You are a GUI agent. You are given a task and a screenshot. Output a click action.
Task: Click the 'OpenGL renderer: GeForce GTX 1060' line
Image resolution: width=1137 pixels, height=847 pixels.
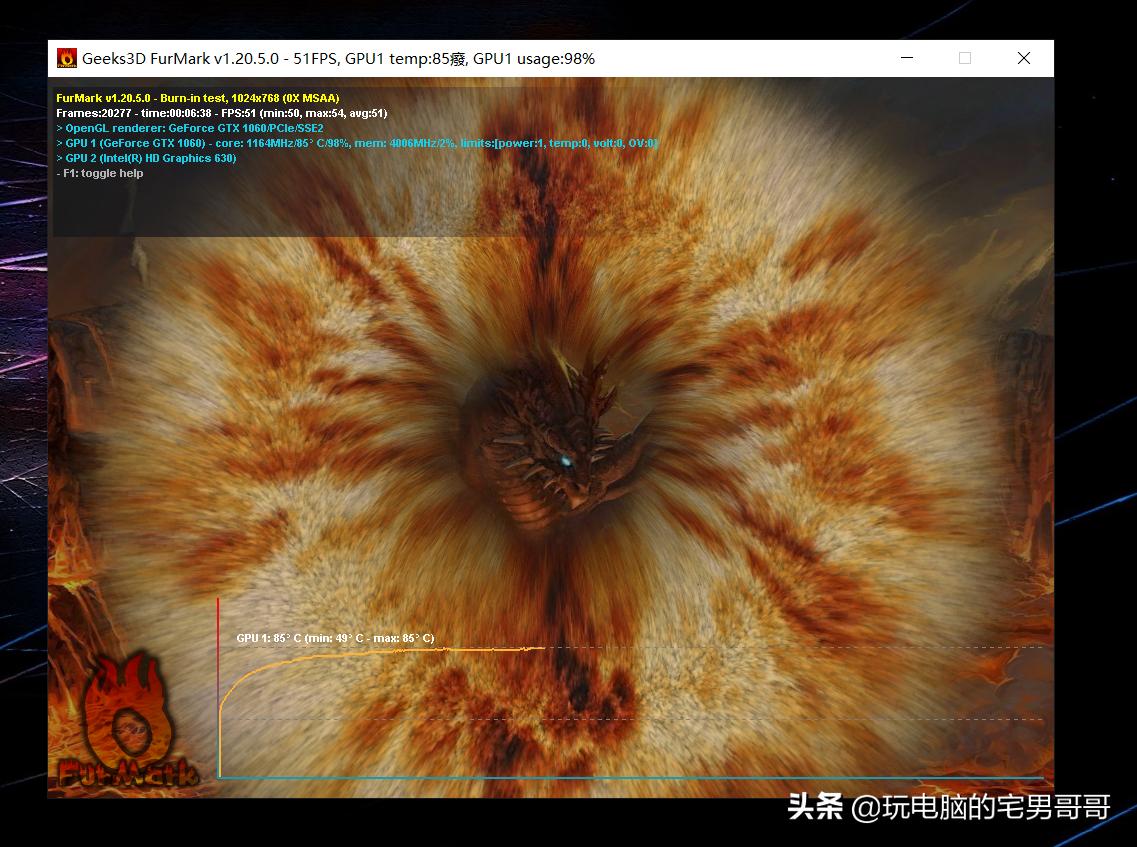pyautogui.click(x=190, y=128)
